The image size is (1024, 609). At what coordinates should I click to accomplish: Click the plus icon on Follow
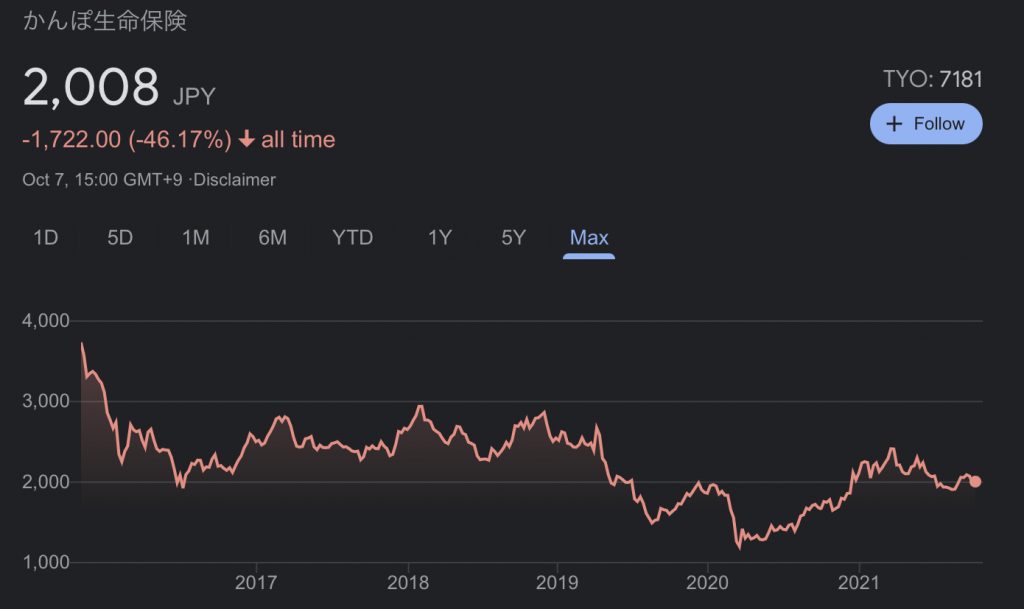tap(895, 124)
